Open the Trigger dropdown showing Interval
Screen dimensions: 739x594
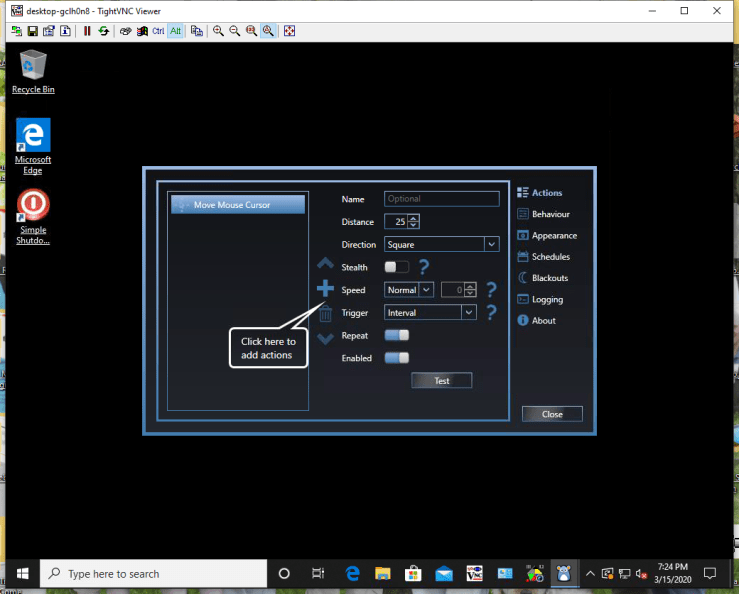(430, 312)
